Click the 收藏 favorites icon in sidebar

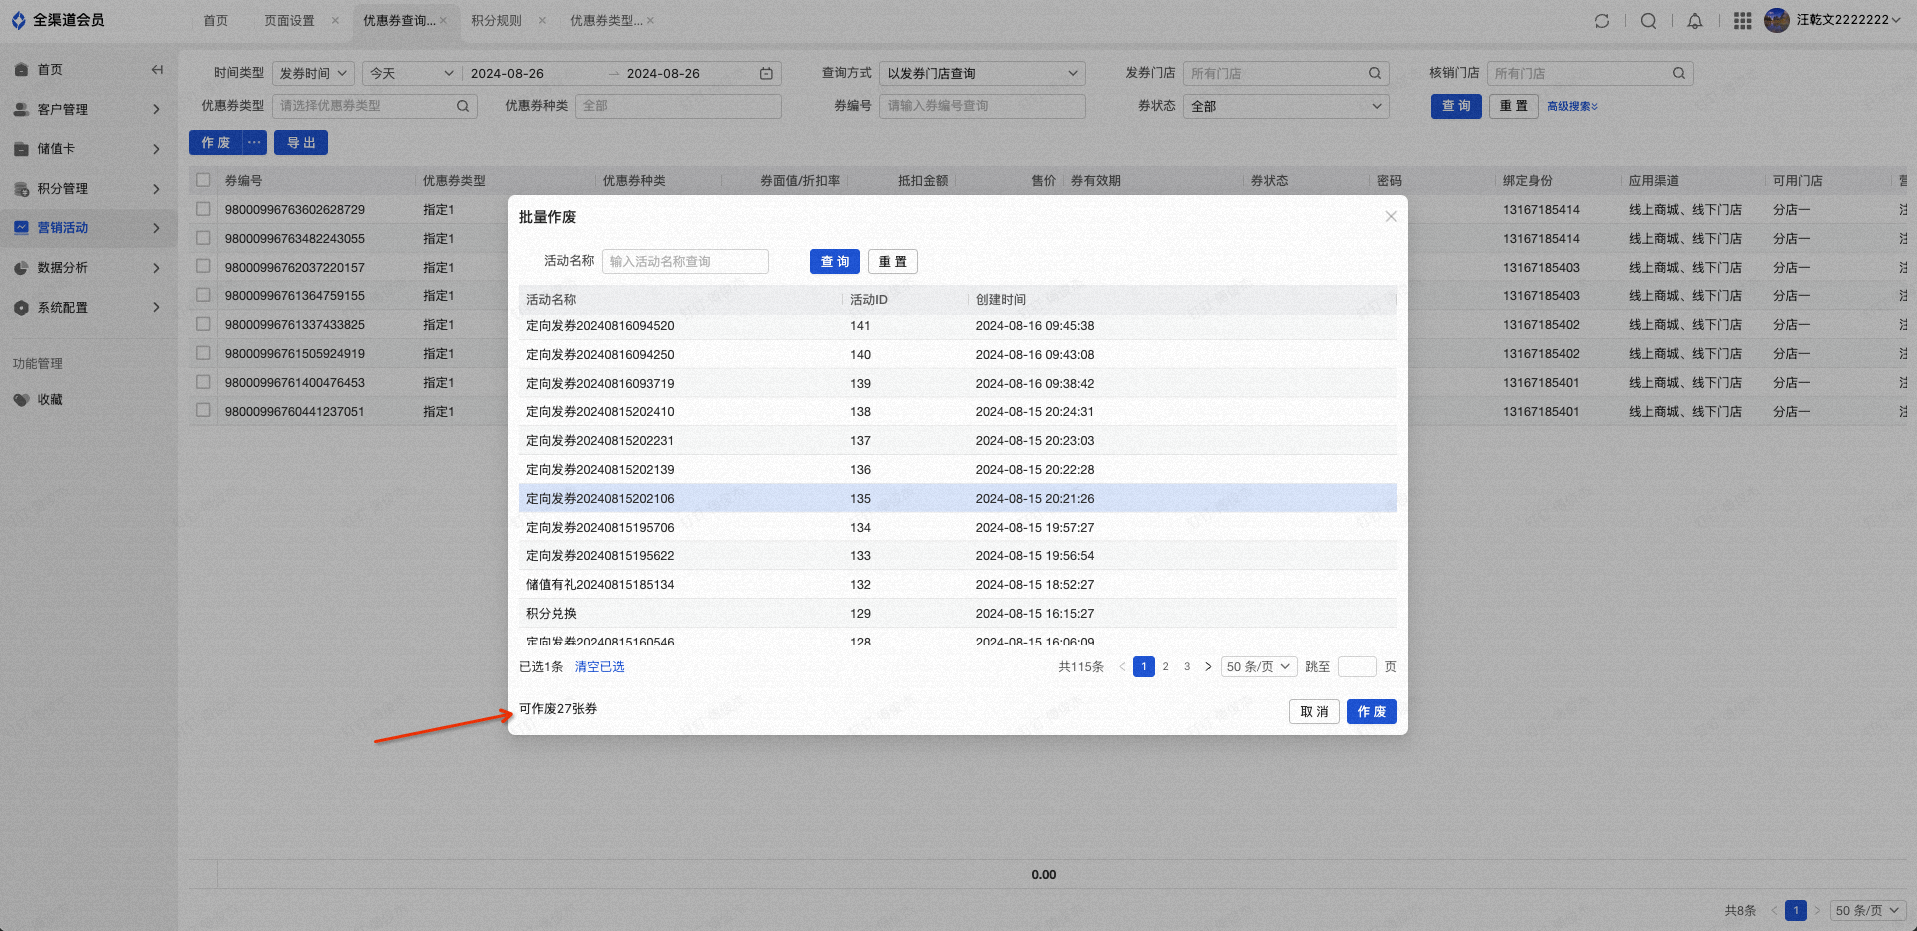[x=21, y=400]
